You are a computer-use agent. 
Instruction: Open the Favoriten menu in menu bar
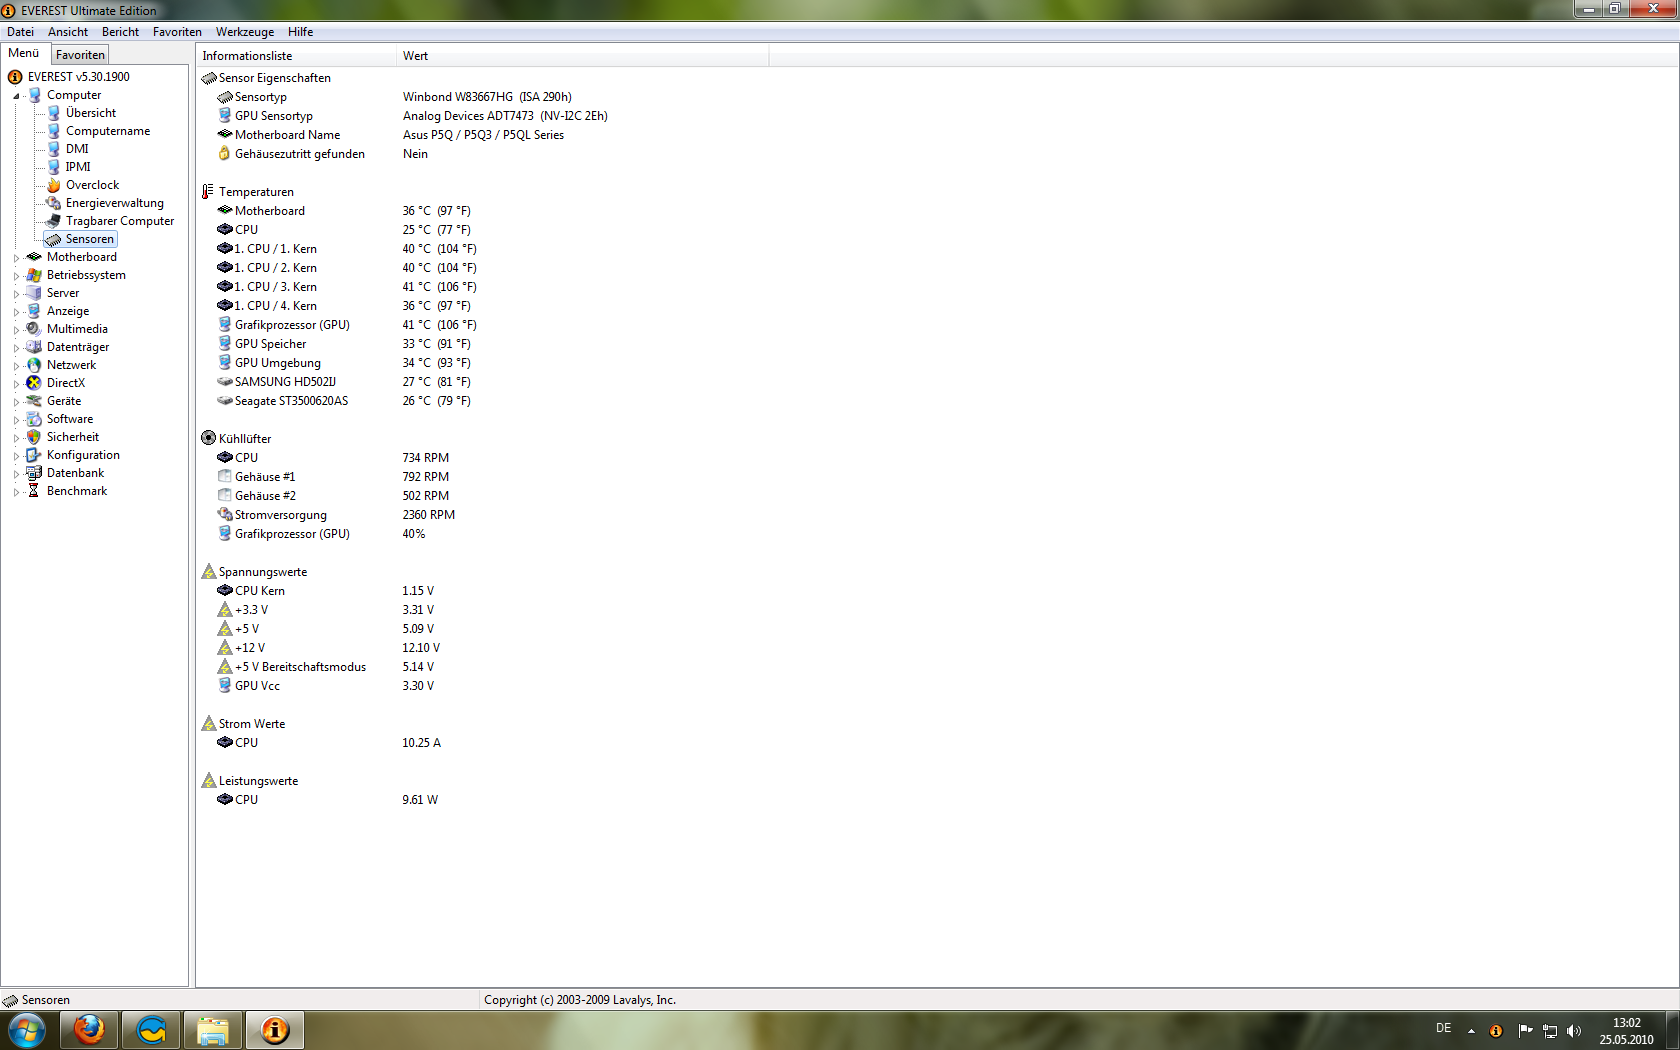[177, 32]
